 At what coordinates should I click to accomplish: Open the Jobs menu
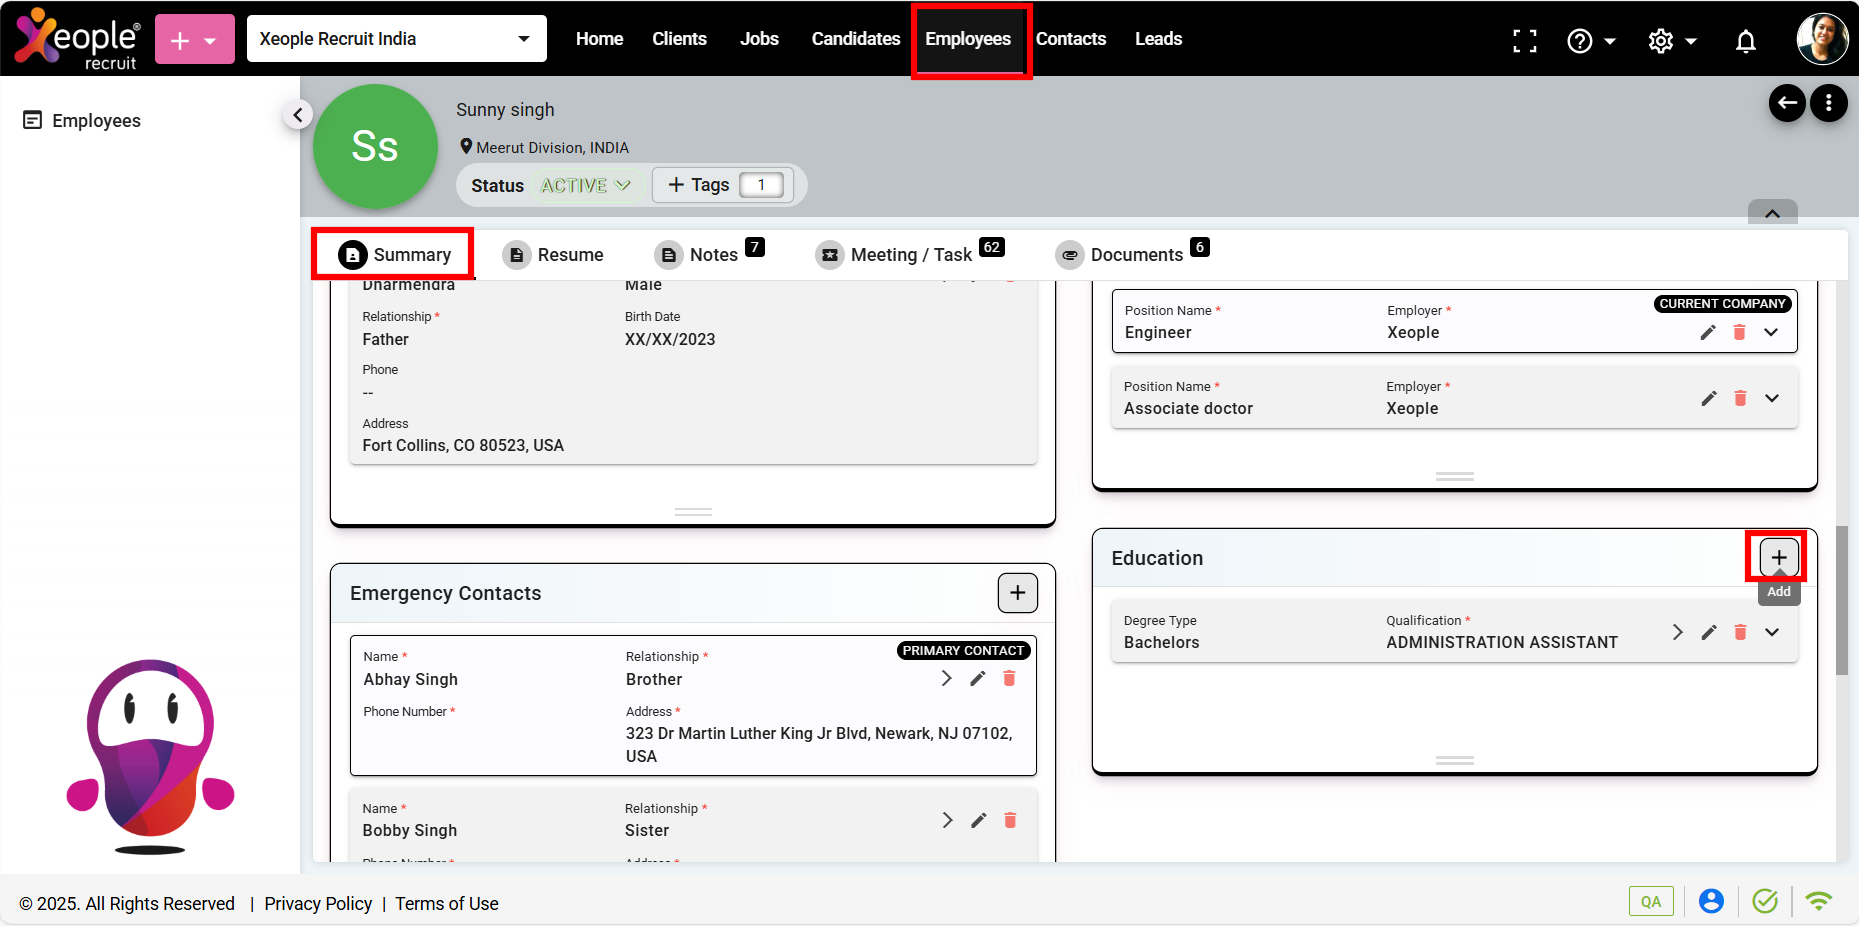click(x=759, y=39)
